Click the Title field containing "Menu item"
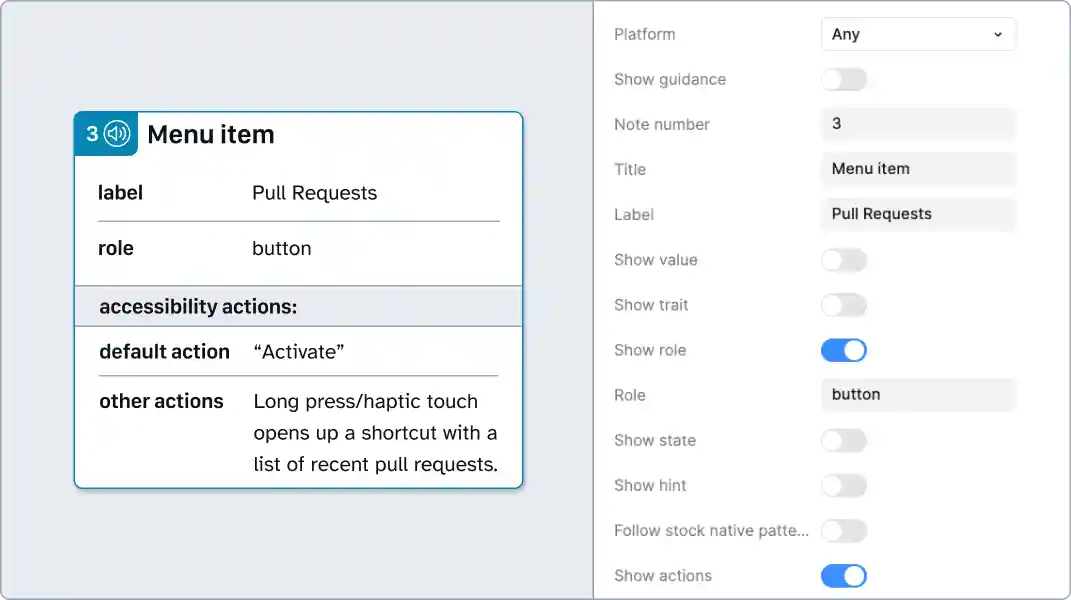1071x600 pixels. [917, 169]
